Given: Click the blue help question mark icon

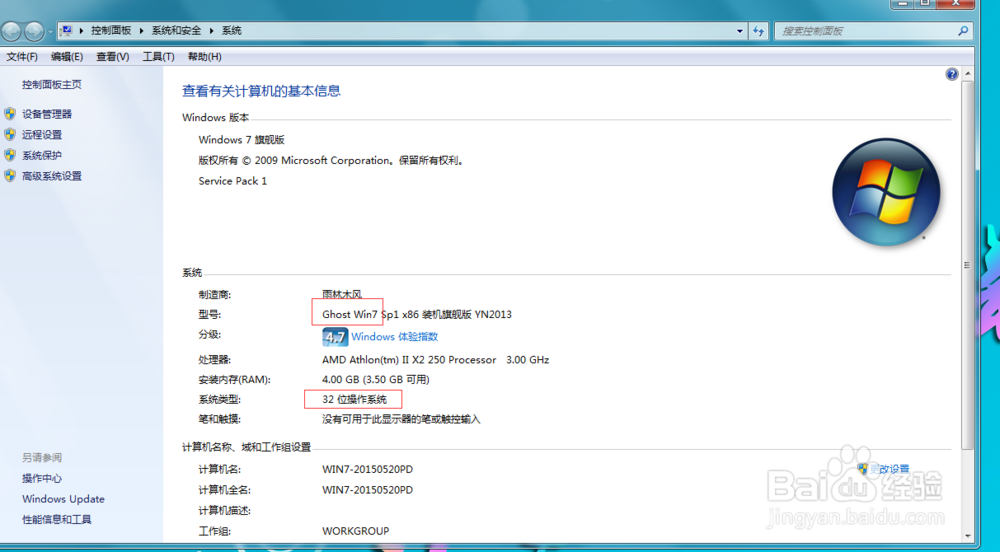Looking at the screenshot, I should pyautogui.click(x=952, y=74).
